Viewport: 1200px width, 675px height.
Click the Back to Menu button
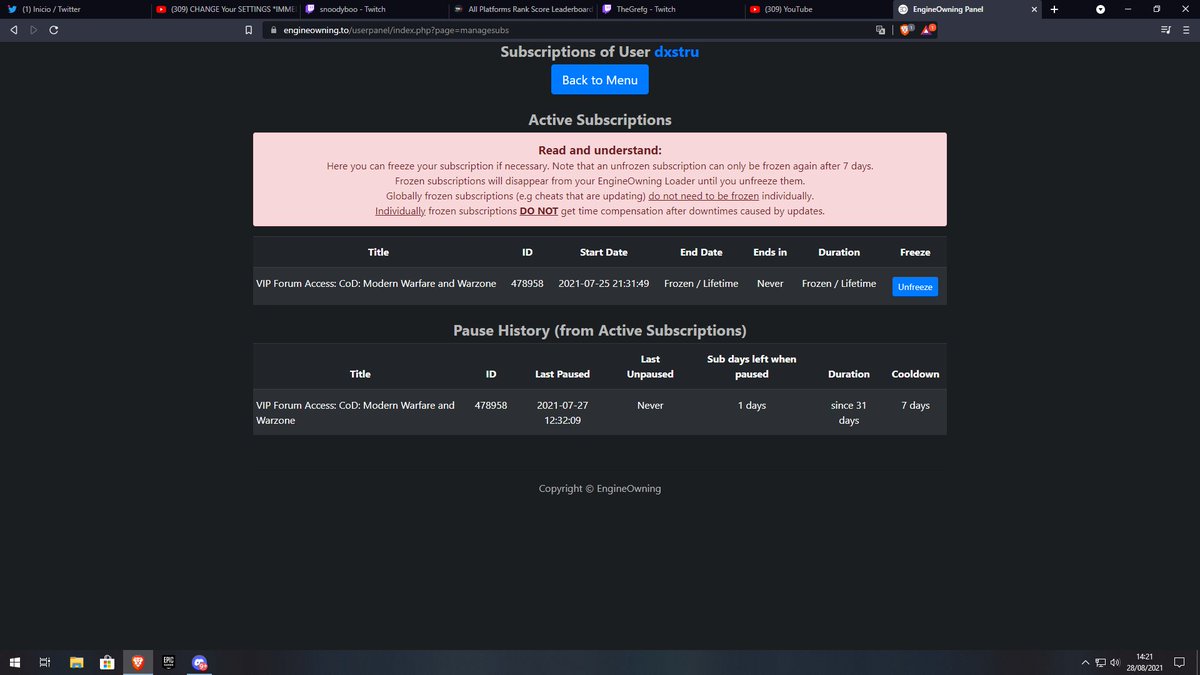600,80
